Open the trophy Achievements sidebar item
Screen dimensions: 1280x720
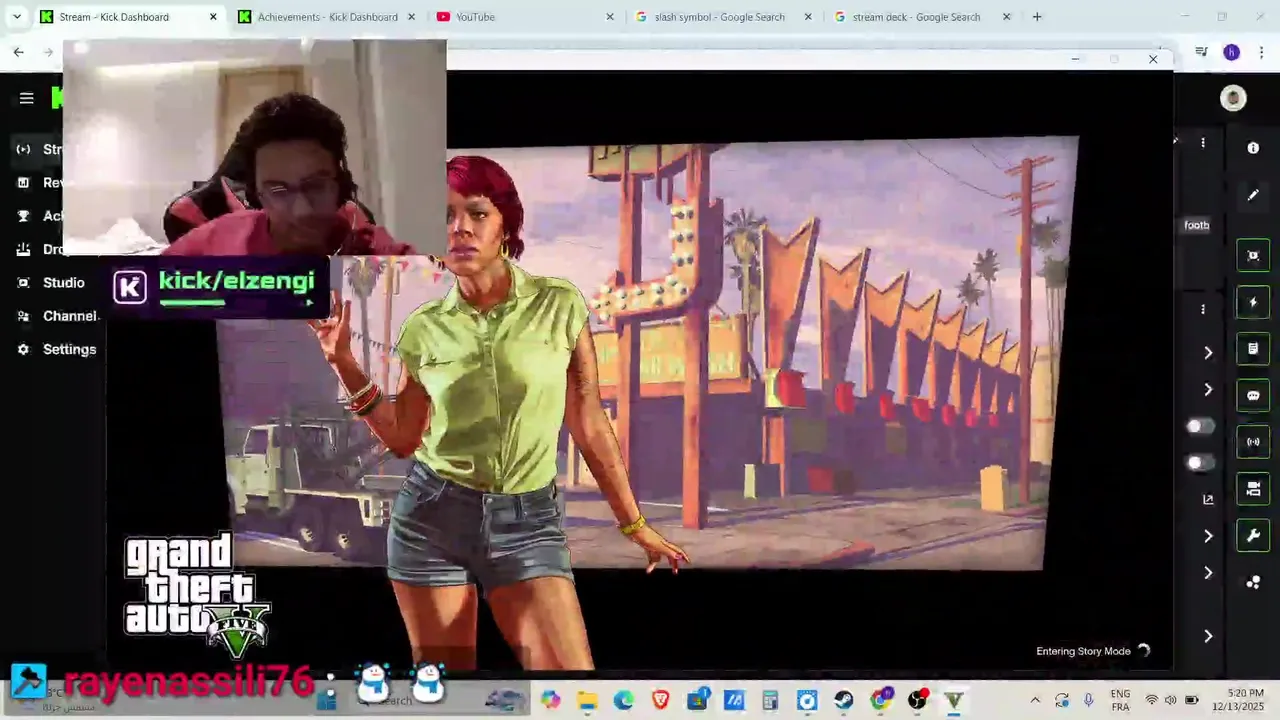[40, 216]
